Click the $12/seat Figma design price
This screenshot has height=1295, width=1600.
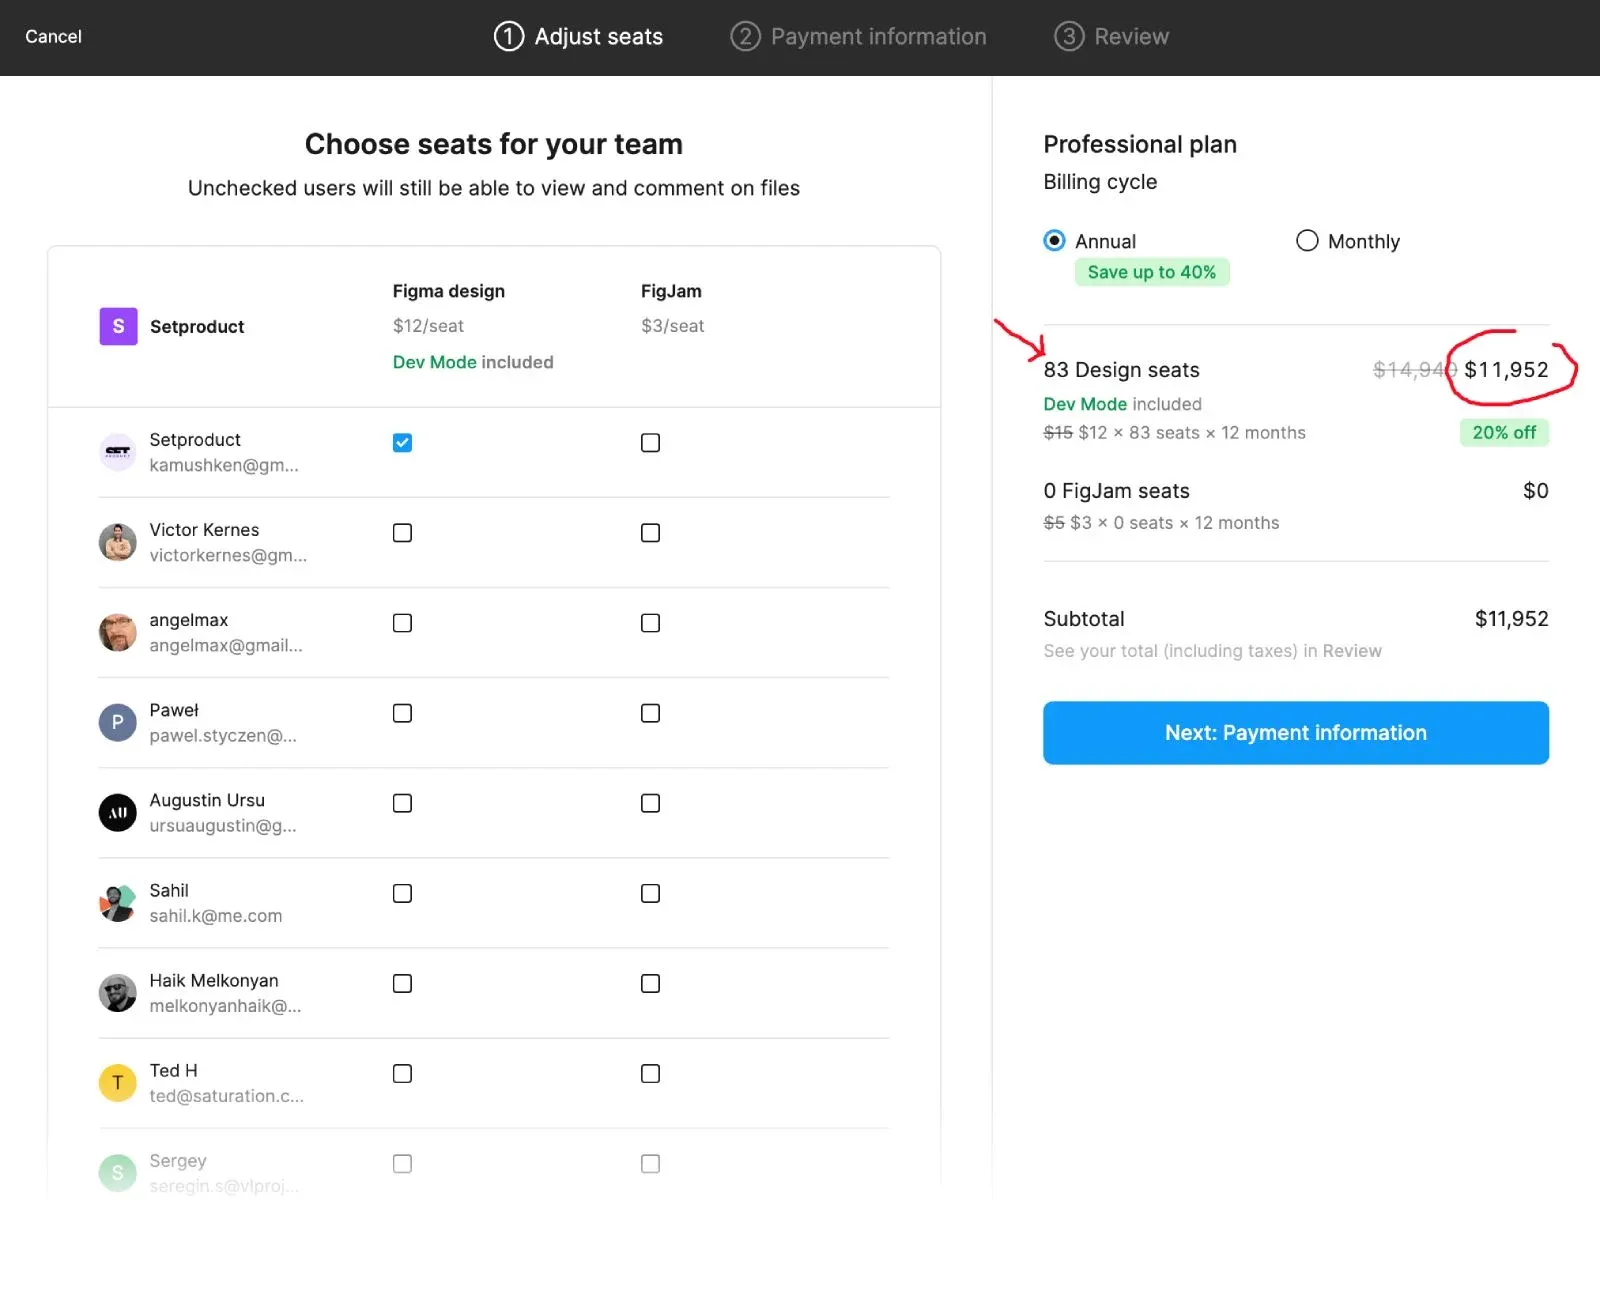[428, 325]
